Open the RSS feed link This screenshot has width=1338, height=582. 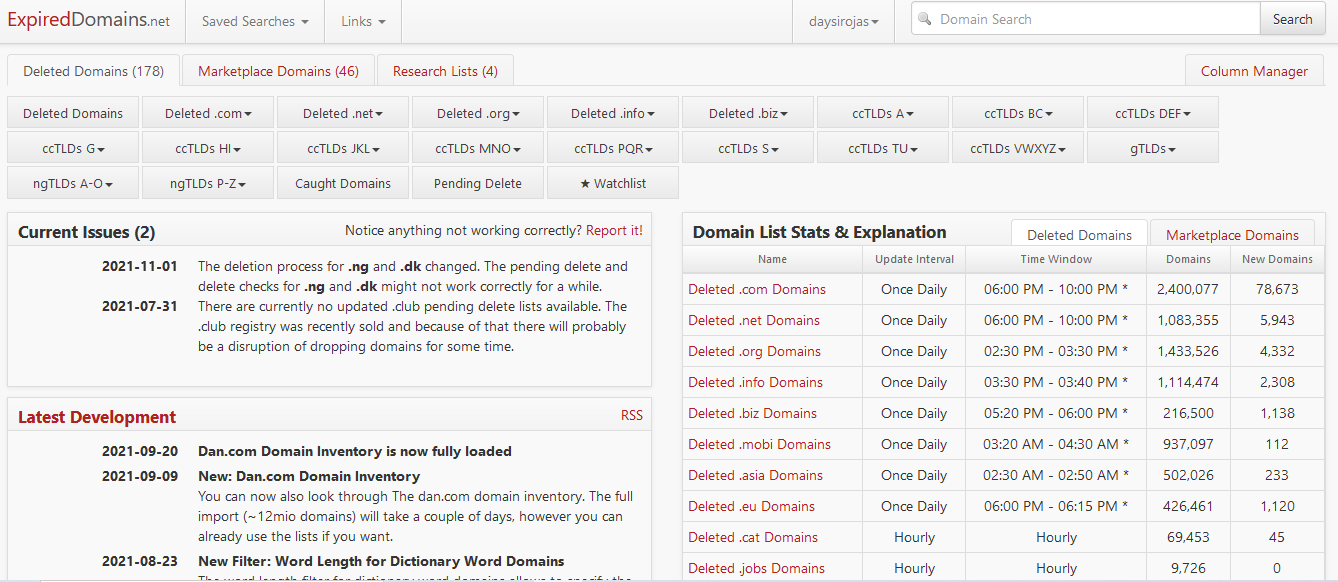631,416
